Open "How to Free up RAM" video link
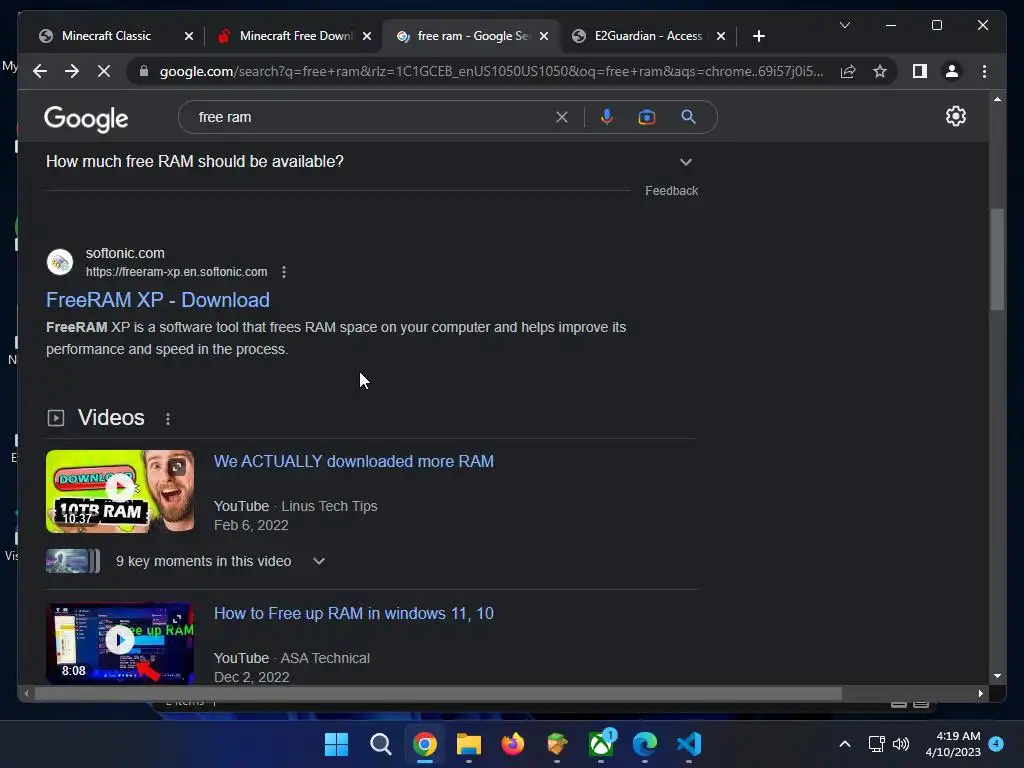 [353, 613]
